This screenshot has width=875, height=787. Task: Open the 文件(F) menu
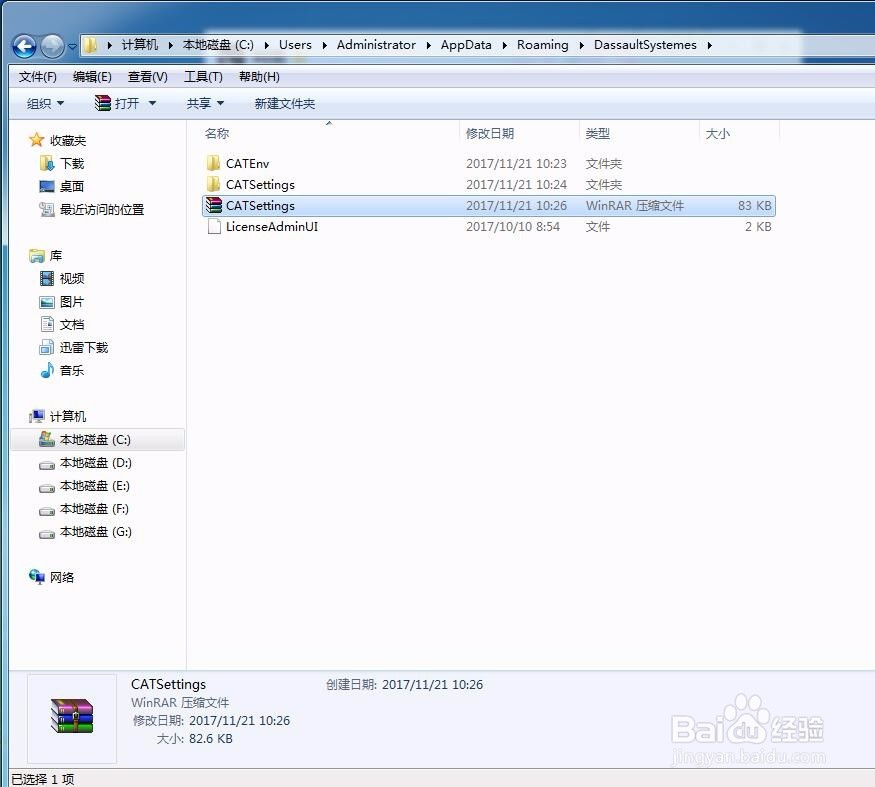37,76
